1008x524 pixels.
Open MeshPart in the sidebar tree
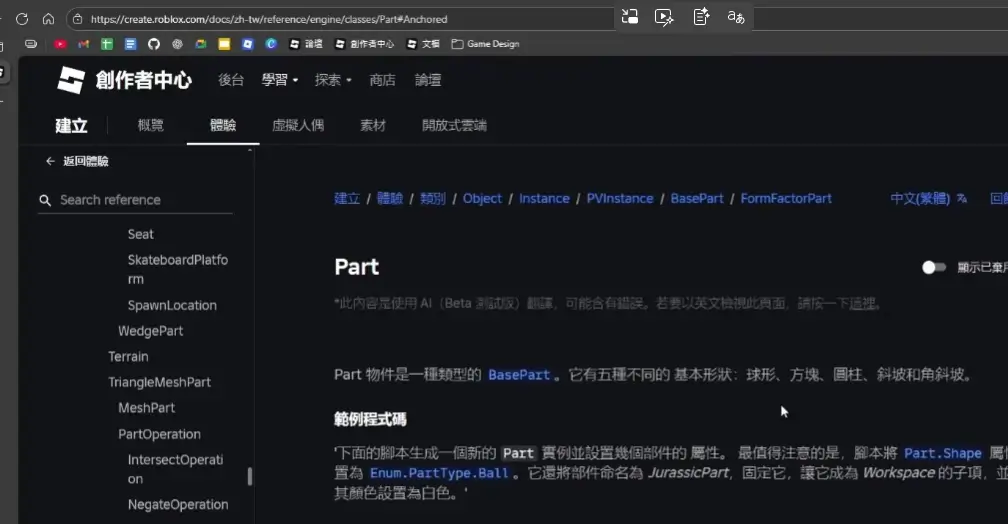147,408
